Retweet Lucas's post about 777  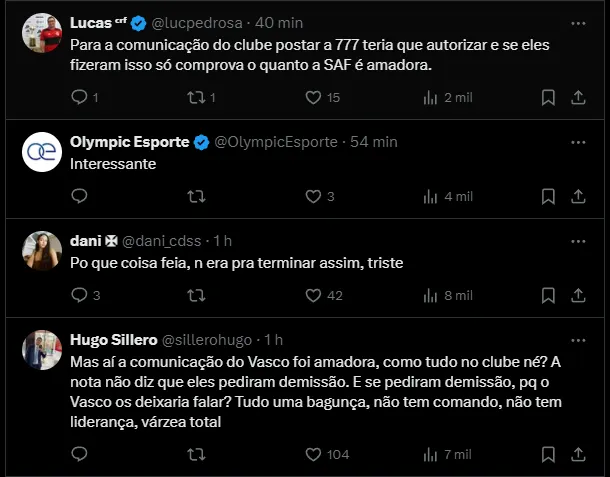(197, 97)
